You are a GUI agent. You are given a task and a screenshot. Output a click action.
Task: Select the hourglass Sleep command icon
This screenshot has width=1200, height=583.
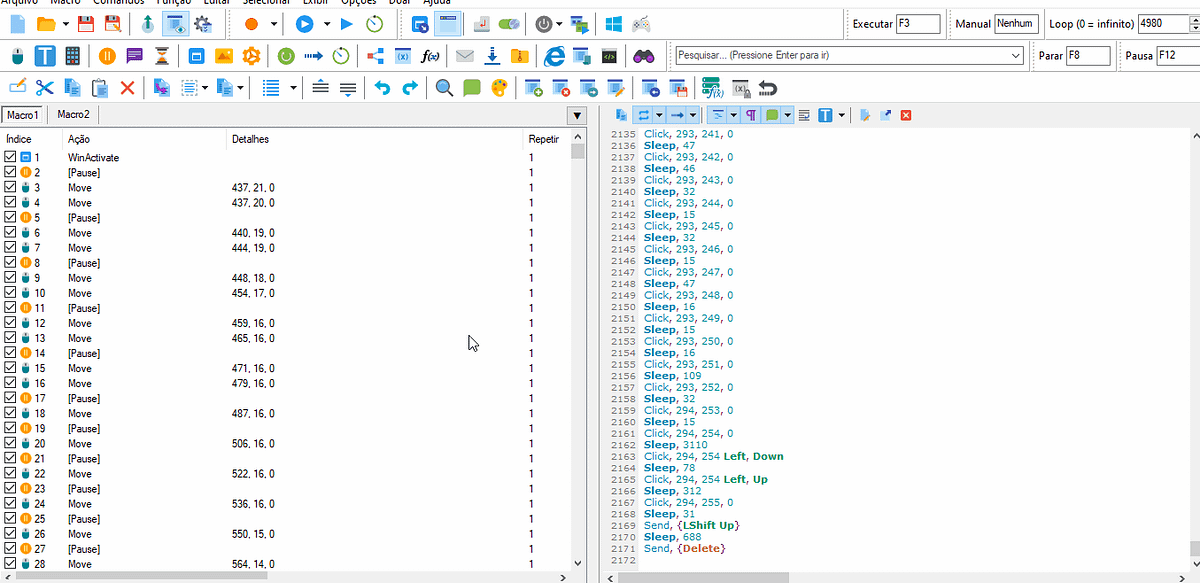coord(162,55)
